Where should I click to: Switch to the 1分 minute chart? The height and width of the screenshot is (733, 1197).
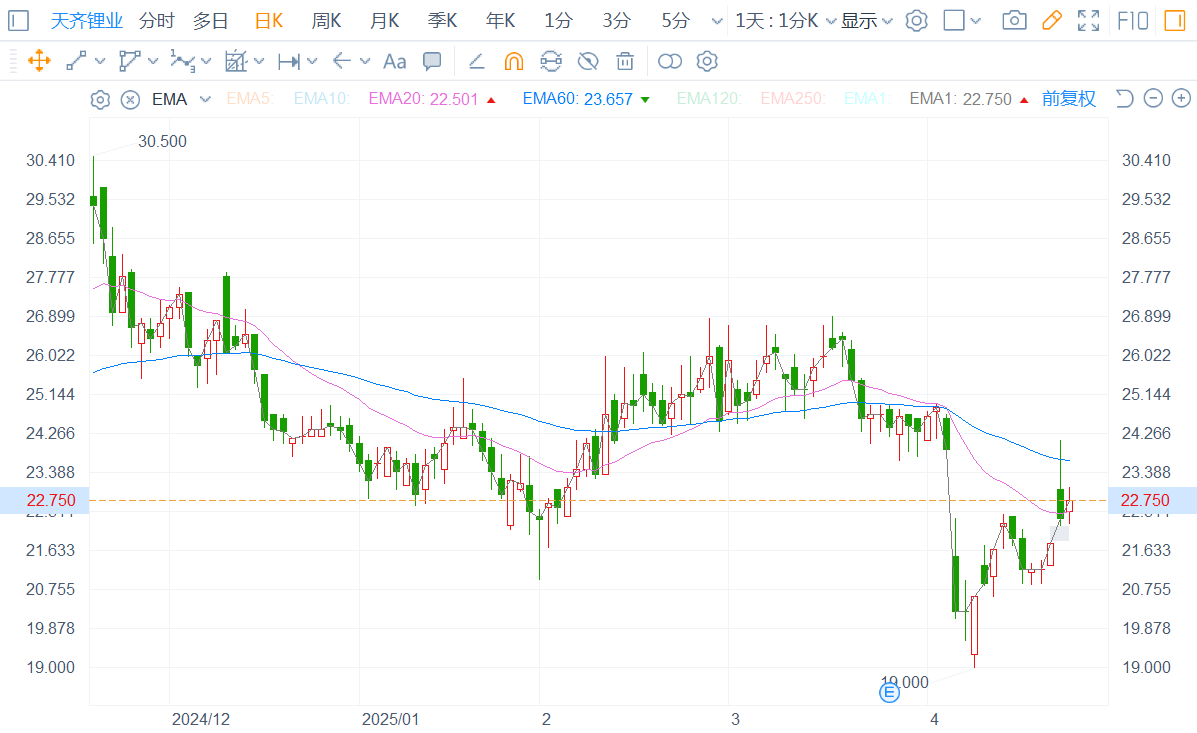tap(558, 21)
